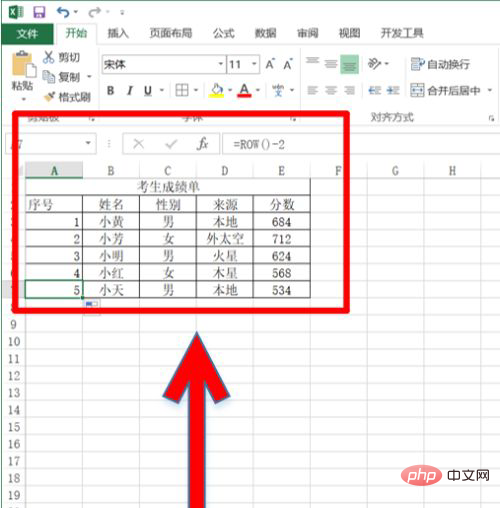500x508 pixels.
Task: Open the Name Box dropdown arrow
Action: coord(88,143)
